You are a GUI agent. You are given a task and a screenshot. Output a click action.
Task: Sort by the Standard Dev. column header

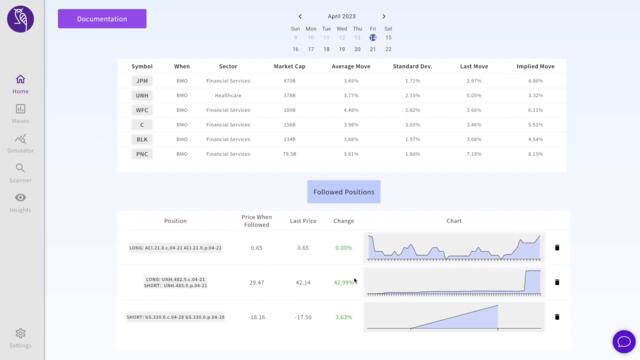point(412,66)
